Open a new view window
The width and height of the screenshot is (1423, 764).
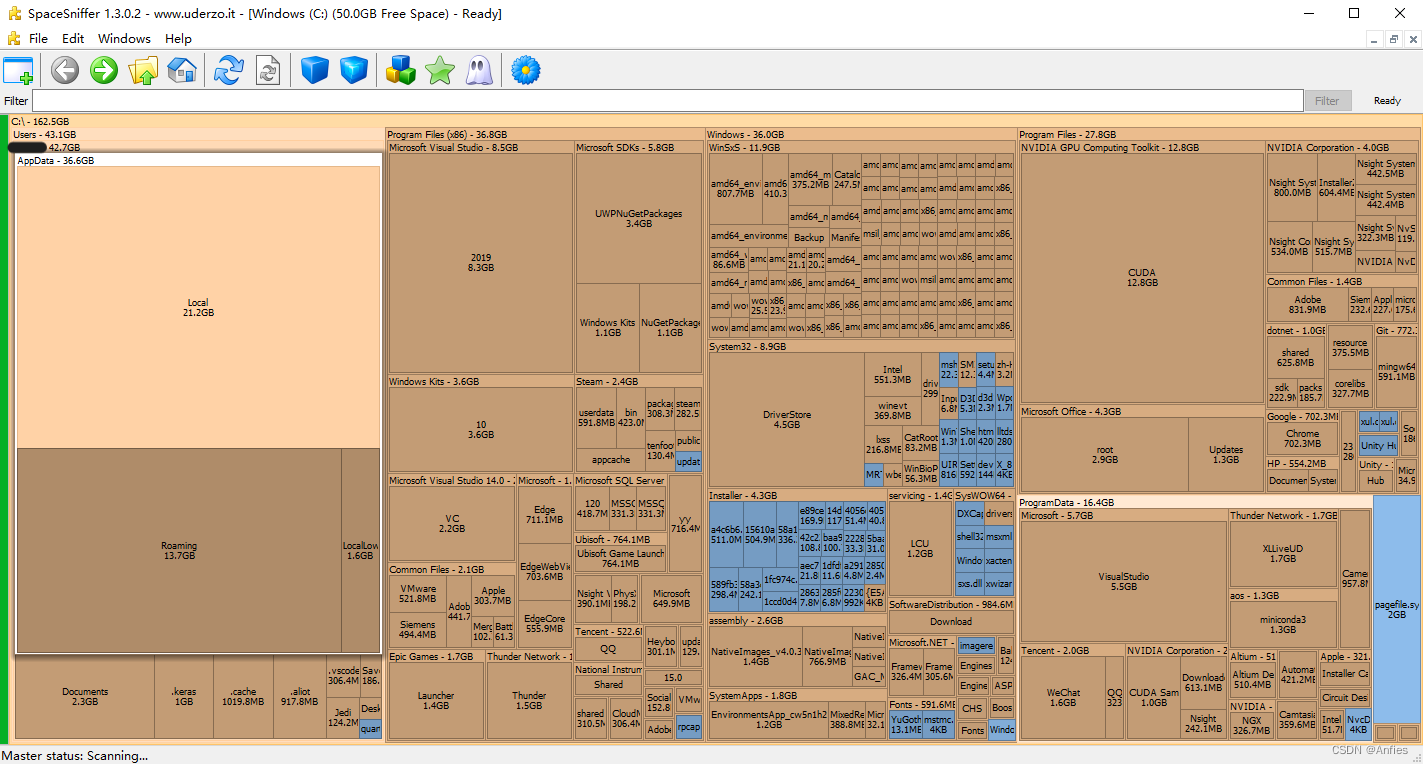[18, 71]
